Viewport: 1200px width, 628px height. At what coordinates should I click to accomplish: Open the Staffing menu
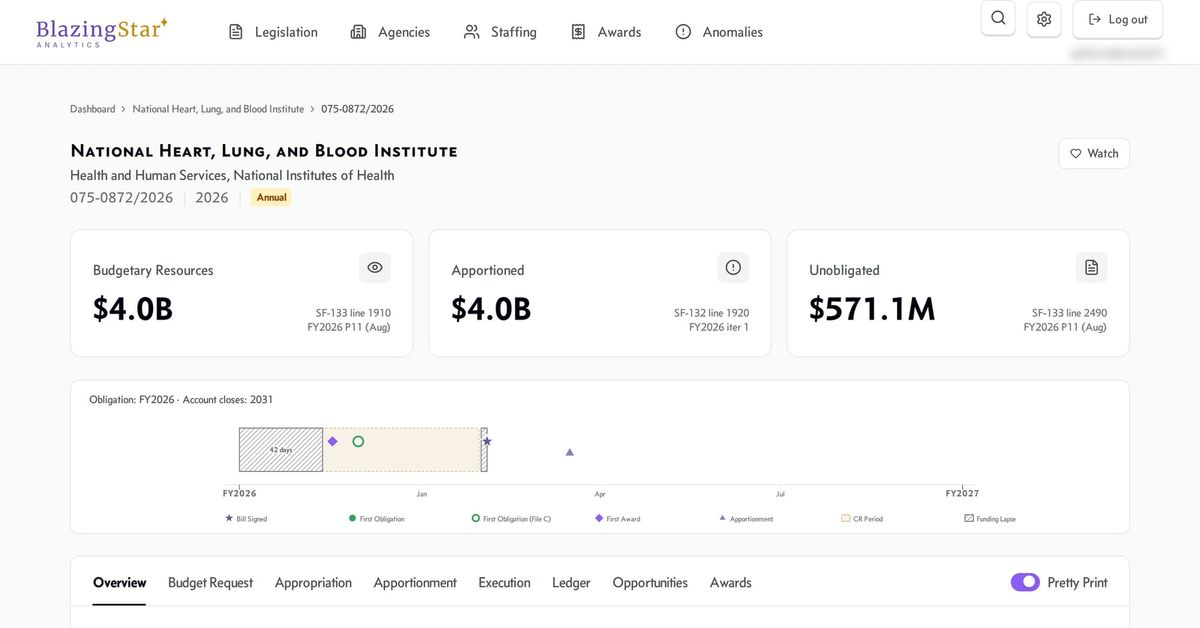click(500, 32)
